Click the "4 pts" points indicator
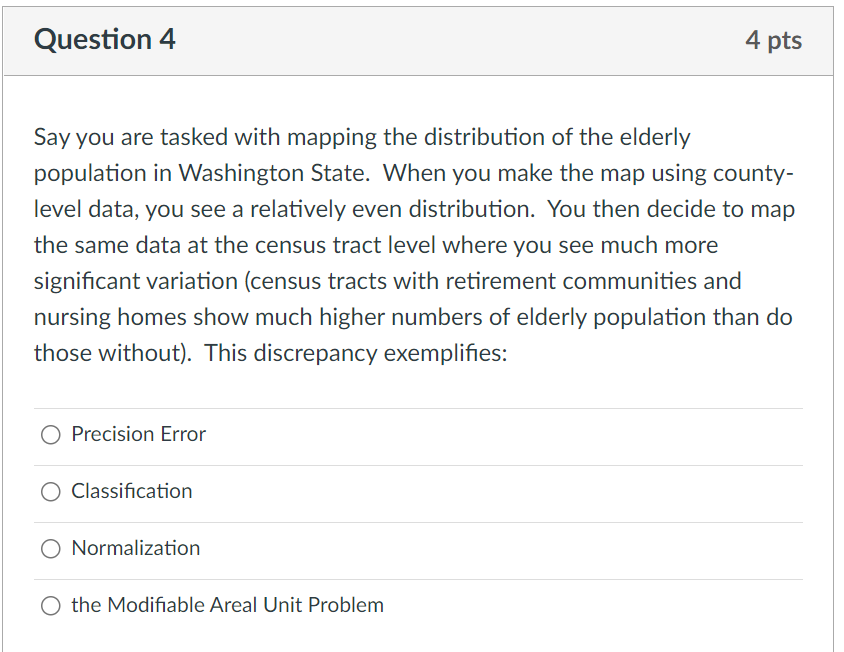This screenshot has width=844, height=652. point(773,40)
